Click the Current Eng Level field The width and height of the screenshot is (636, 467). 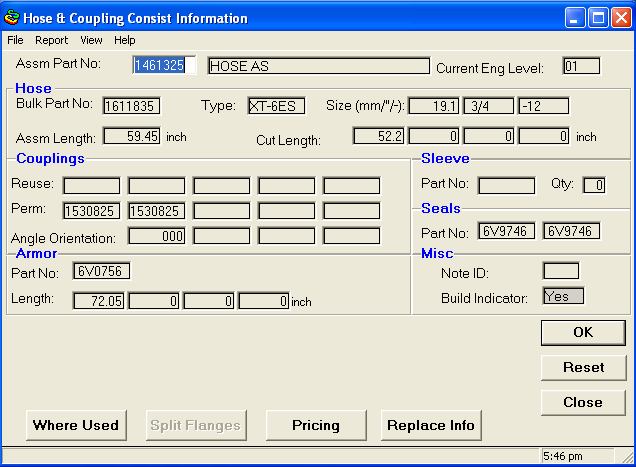[580, 66]
